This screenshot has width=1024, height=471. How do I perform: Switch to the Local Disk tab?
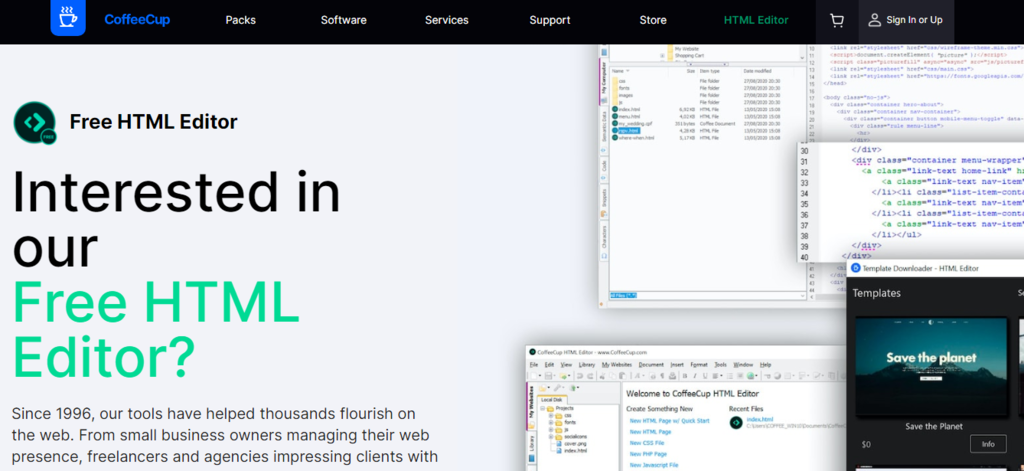tap(552, 399)
